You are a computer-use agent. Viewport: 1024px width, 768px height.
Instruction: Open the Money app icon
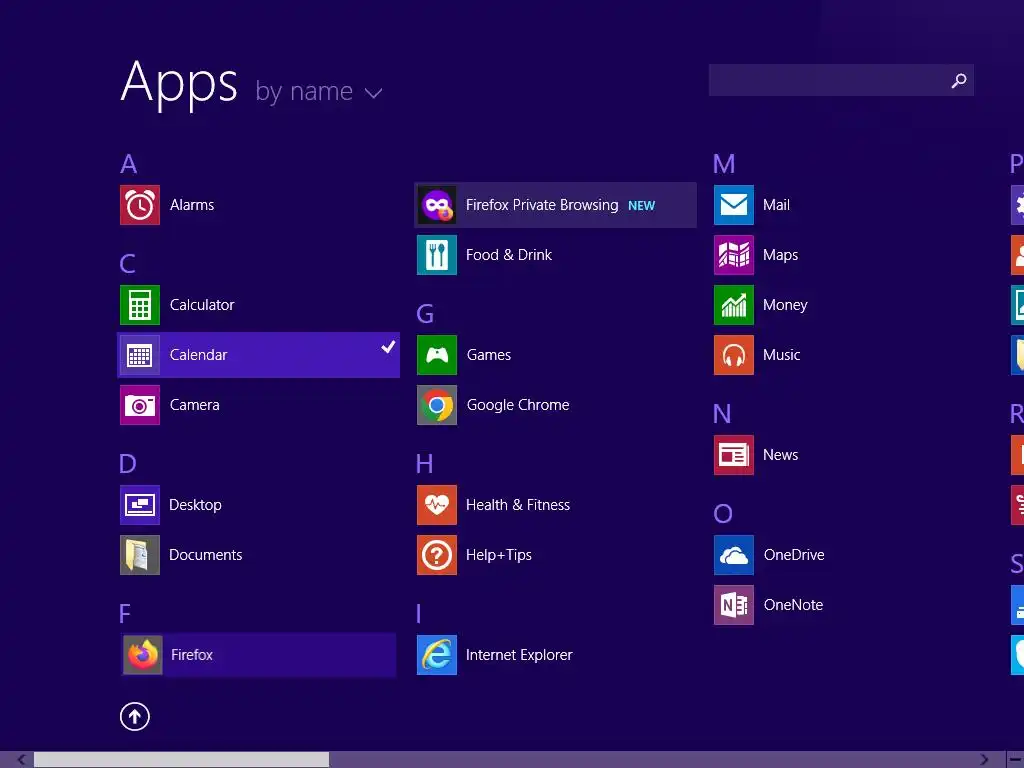coord(734,305)
